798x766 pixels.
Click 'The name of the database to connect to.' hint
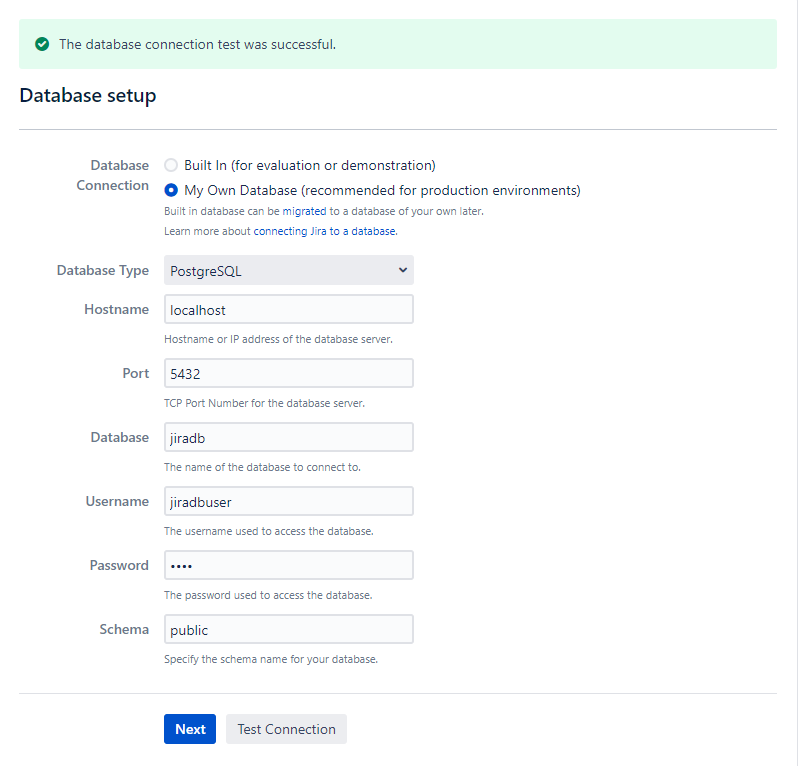pyautogui.click(x=263, y=467)
